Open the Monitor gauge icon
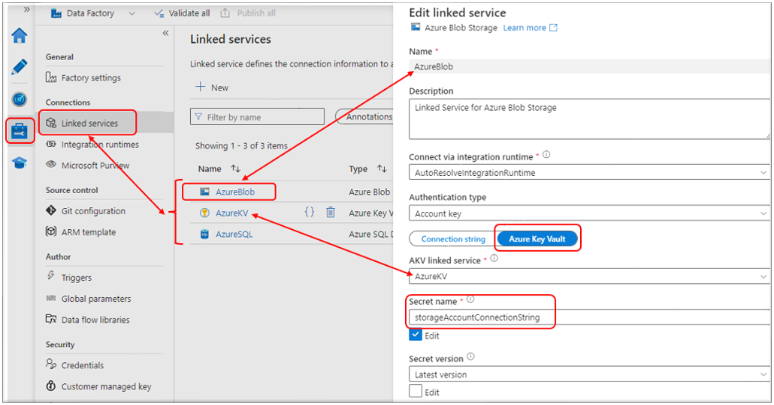 [x=19, y=99]
